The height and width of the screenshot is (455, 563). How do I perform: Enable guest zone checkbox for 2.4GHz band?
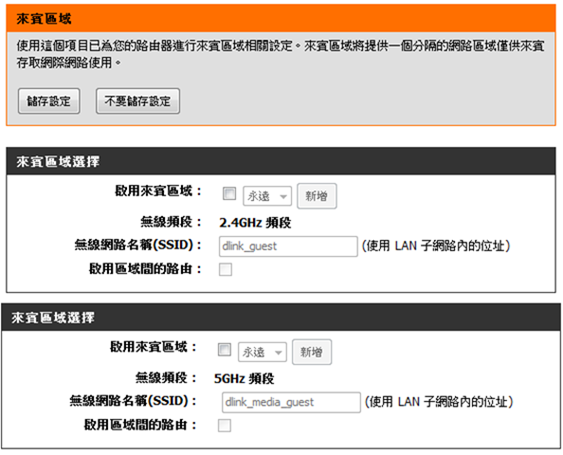click(229, 194)
